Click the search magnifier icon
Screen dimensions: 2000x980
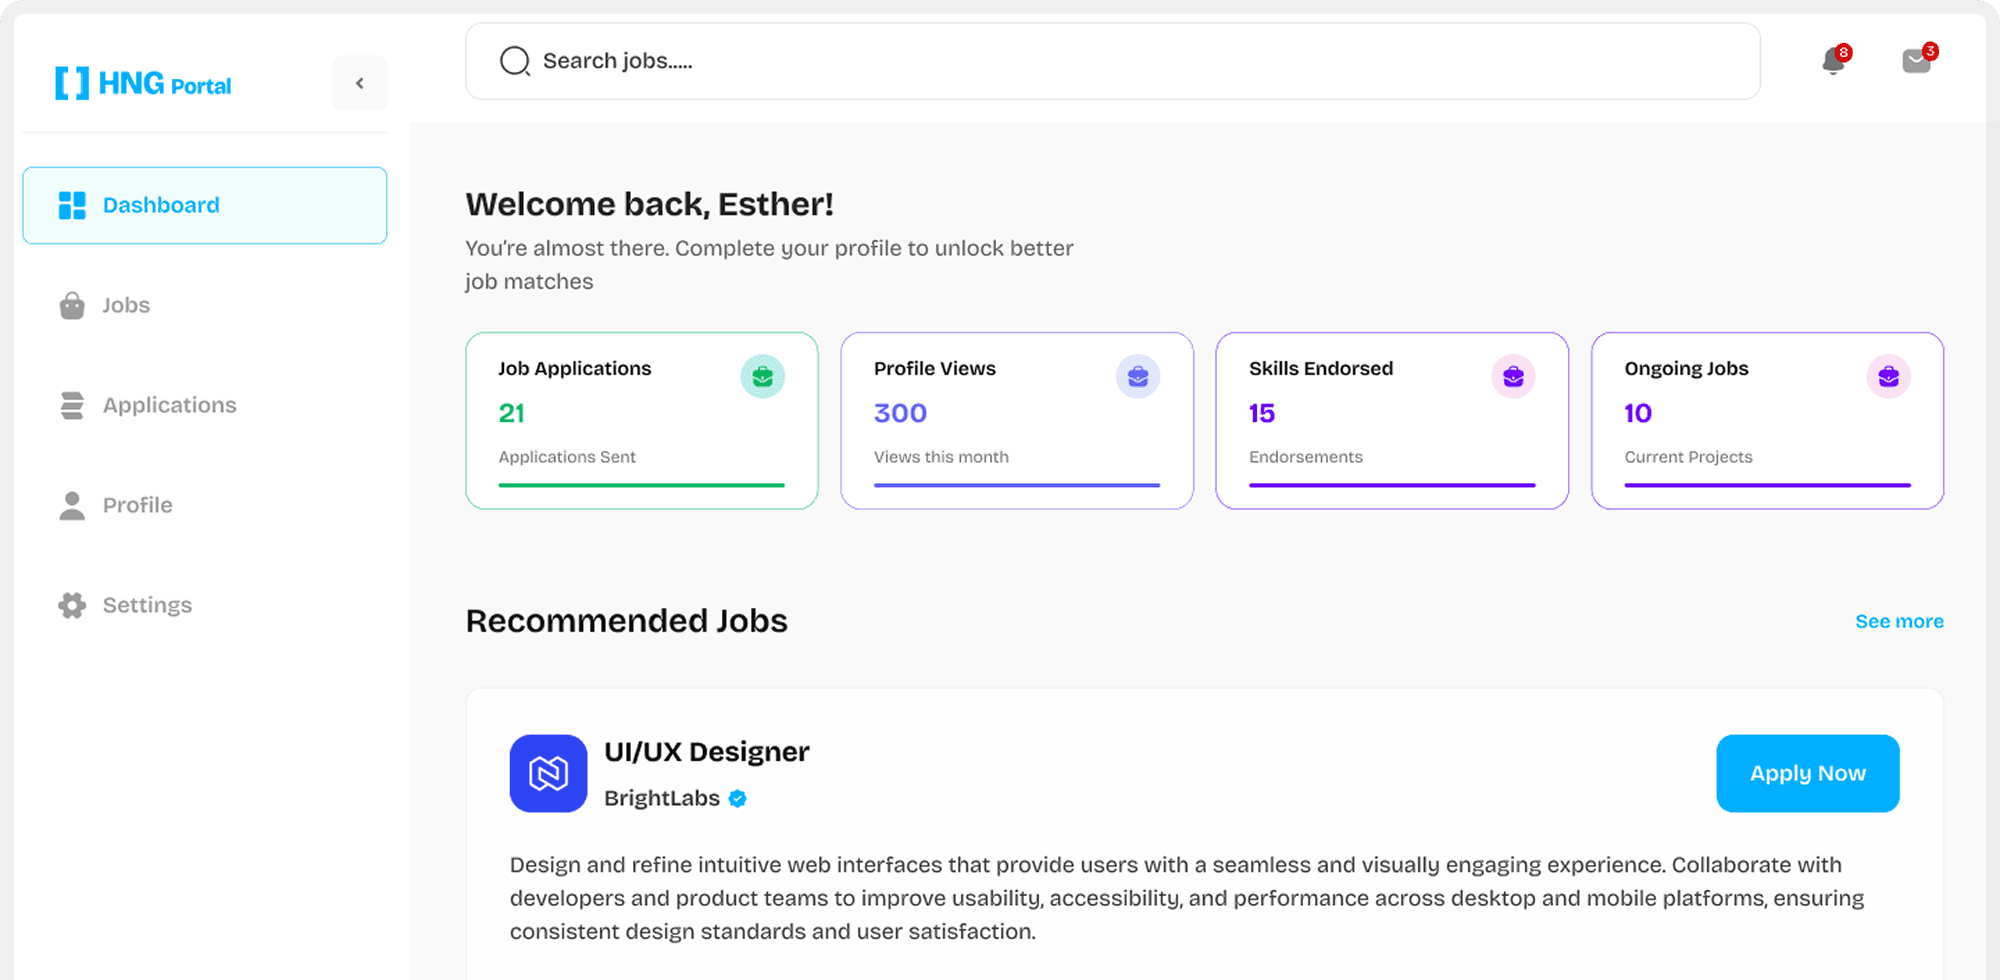pyautogui.click(x=514, y=61)
